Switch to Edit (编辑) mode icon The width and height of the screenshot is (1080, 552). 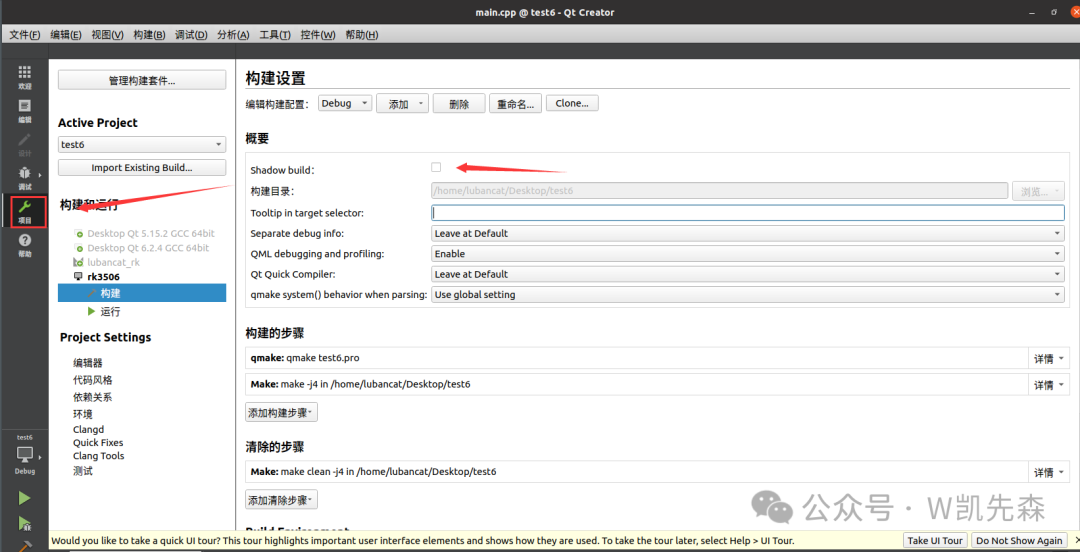pos(24,110)
